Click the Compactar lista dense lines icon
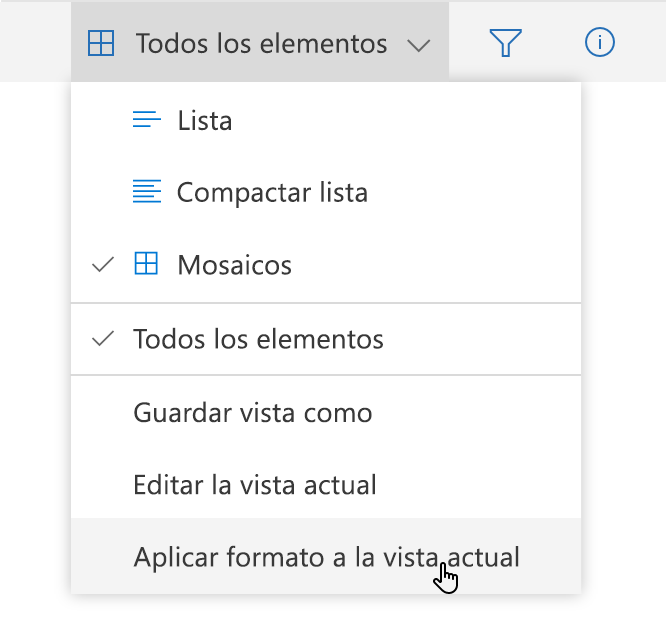This screenshot has width=666, height=620. coord(147,192)
